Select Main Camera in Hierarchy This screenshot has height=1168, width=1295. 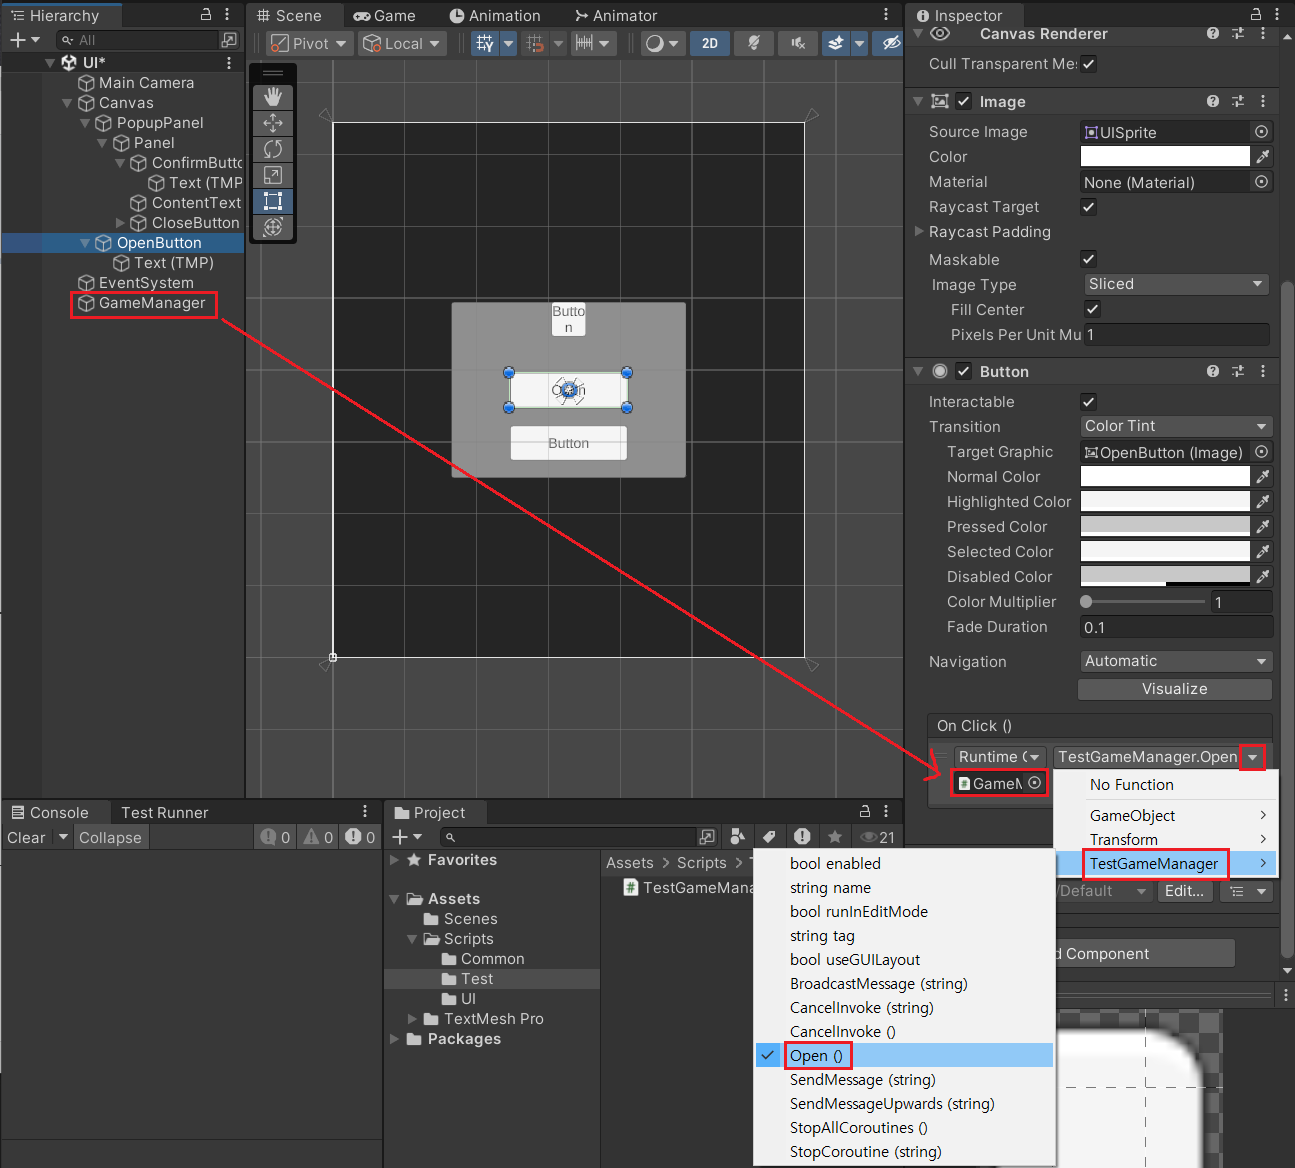[146, 83]
